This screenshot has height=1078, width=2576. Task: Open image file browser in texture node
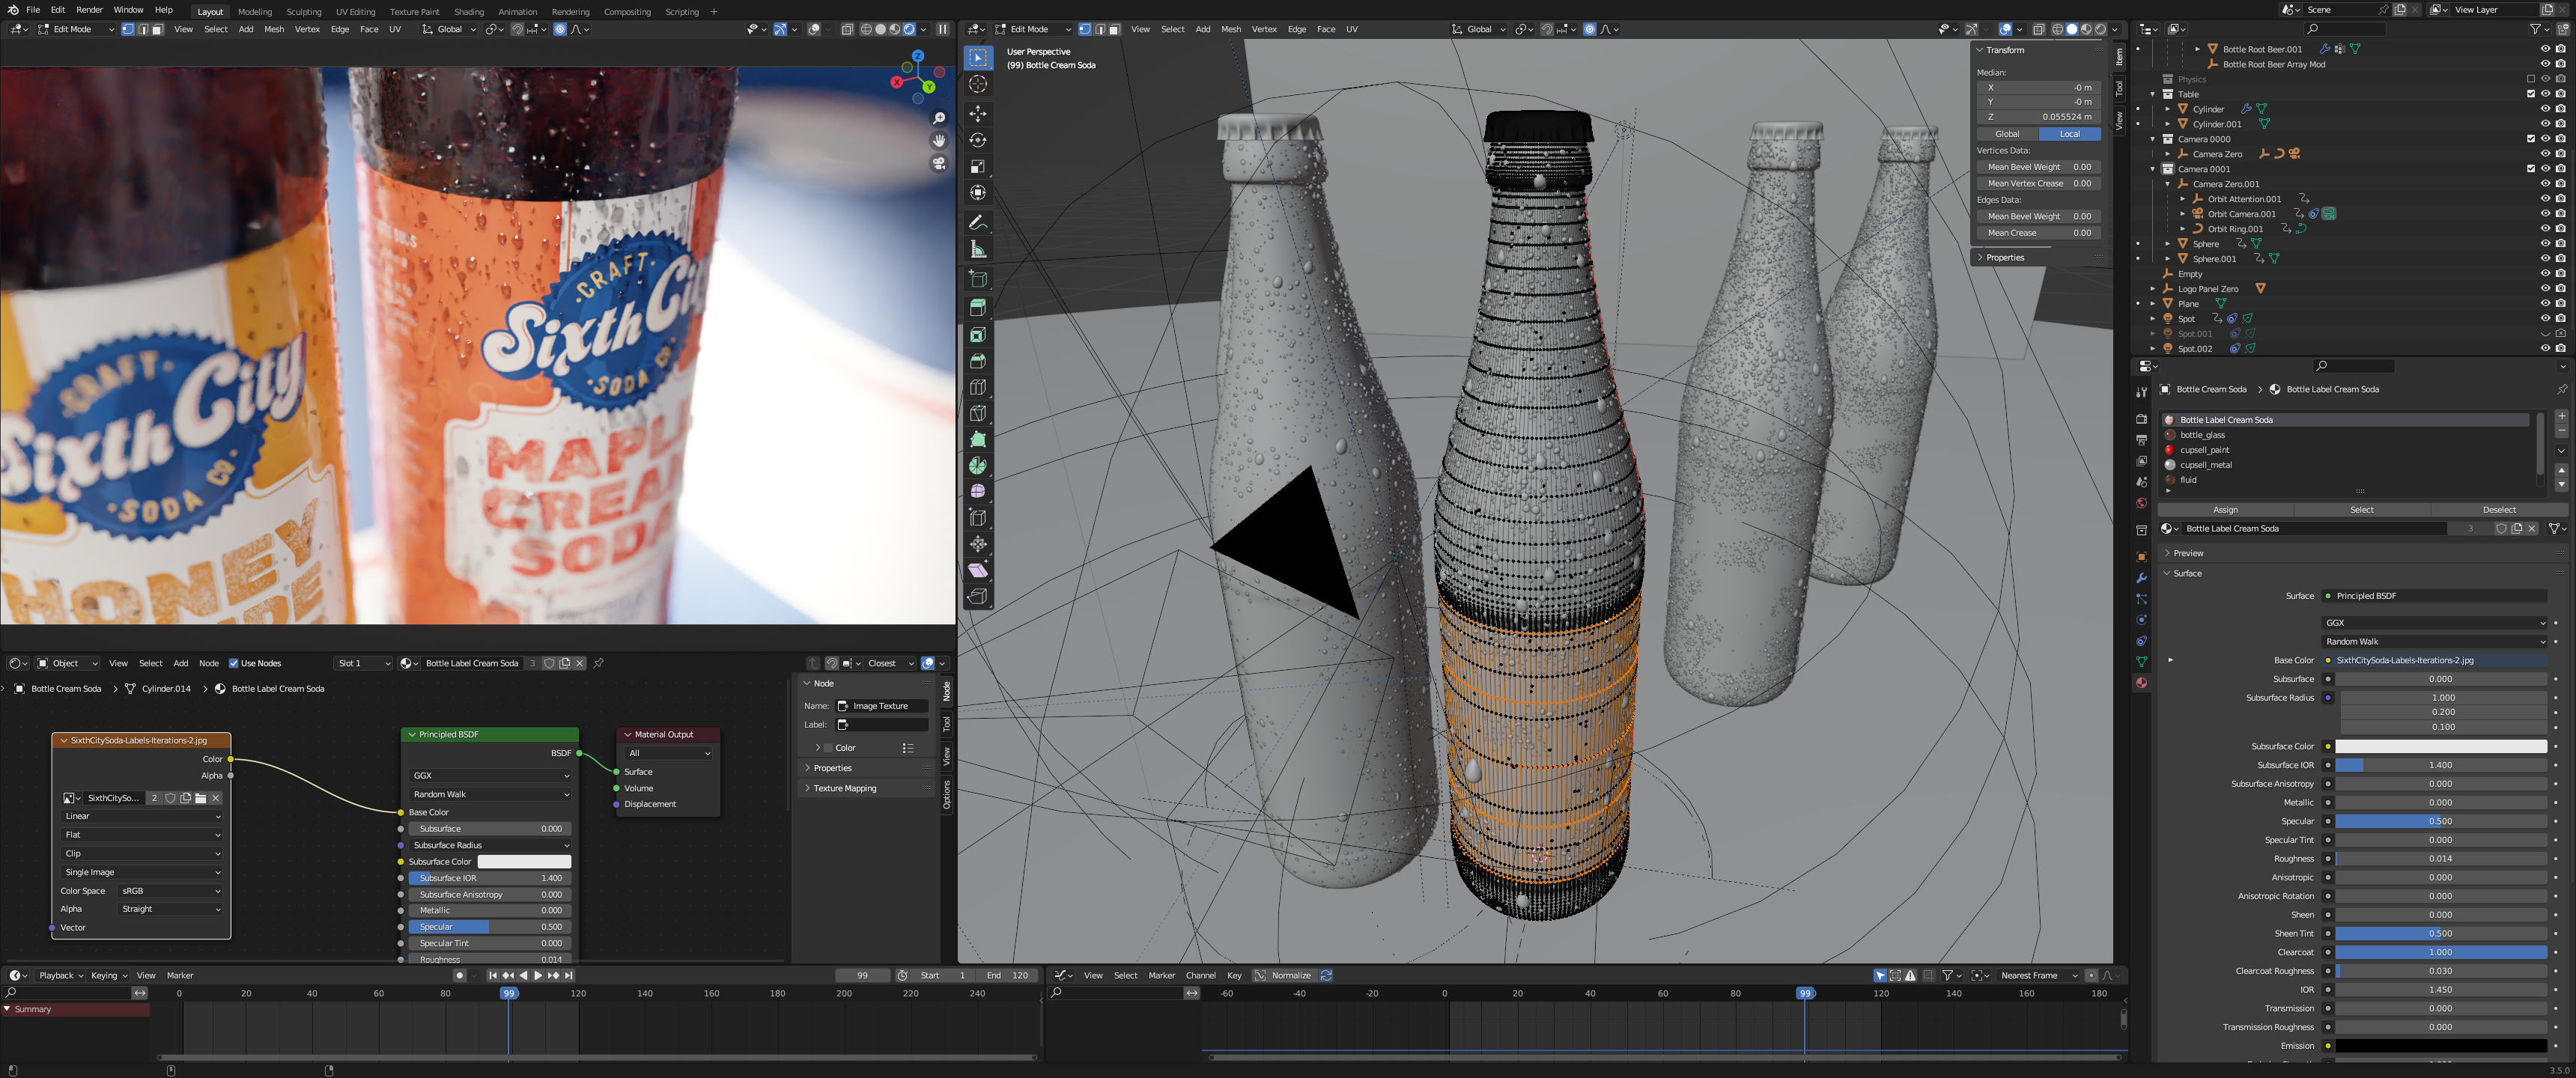[201, 798]
